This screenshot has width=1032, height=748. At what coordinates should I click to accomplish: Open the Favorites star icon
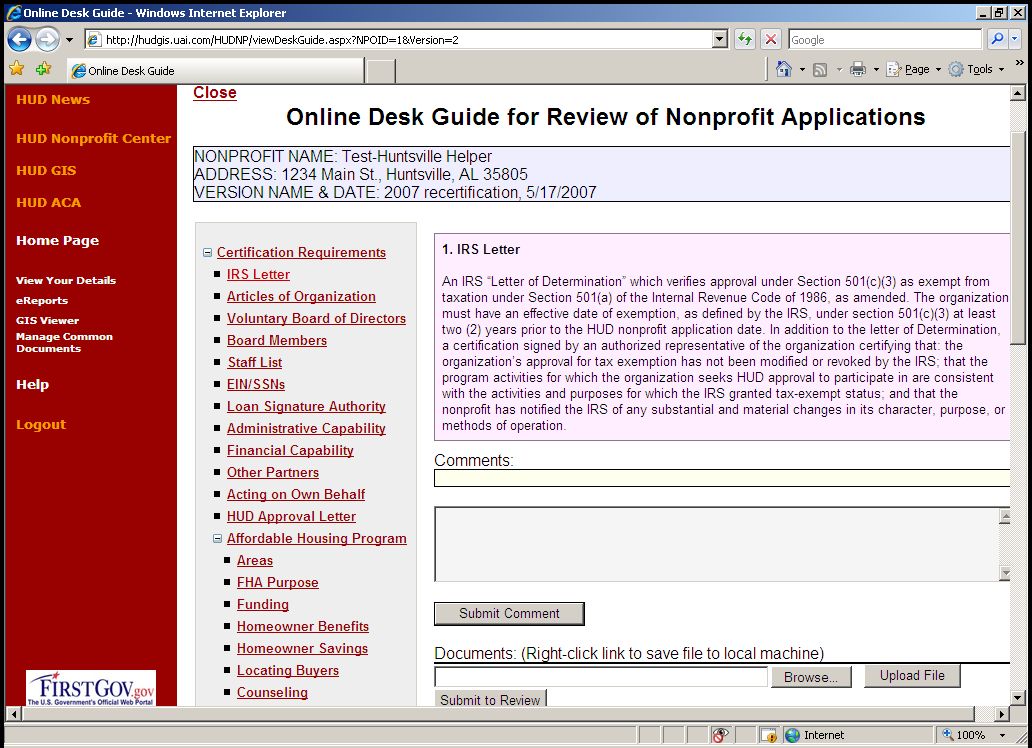pos(17,70)
